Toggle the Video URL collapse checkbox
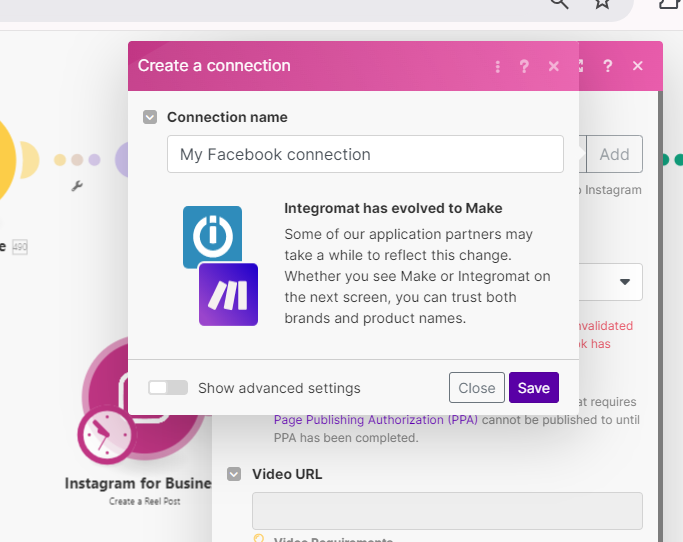The image size is (683, 542). 234,474
